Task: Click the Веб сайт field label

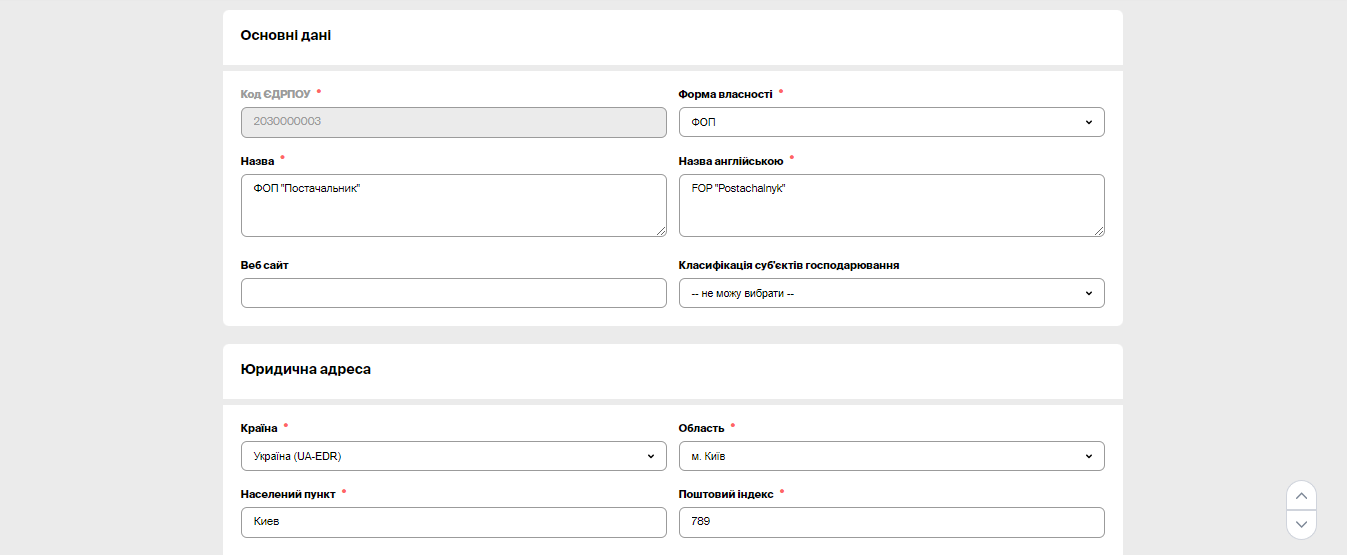Action: (x=265, y=265)
